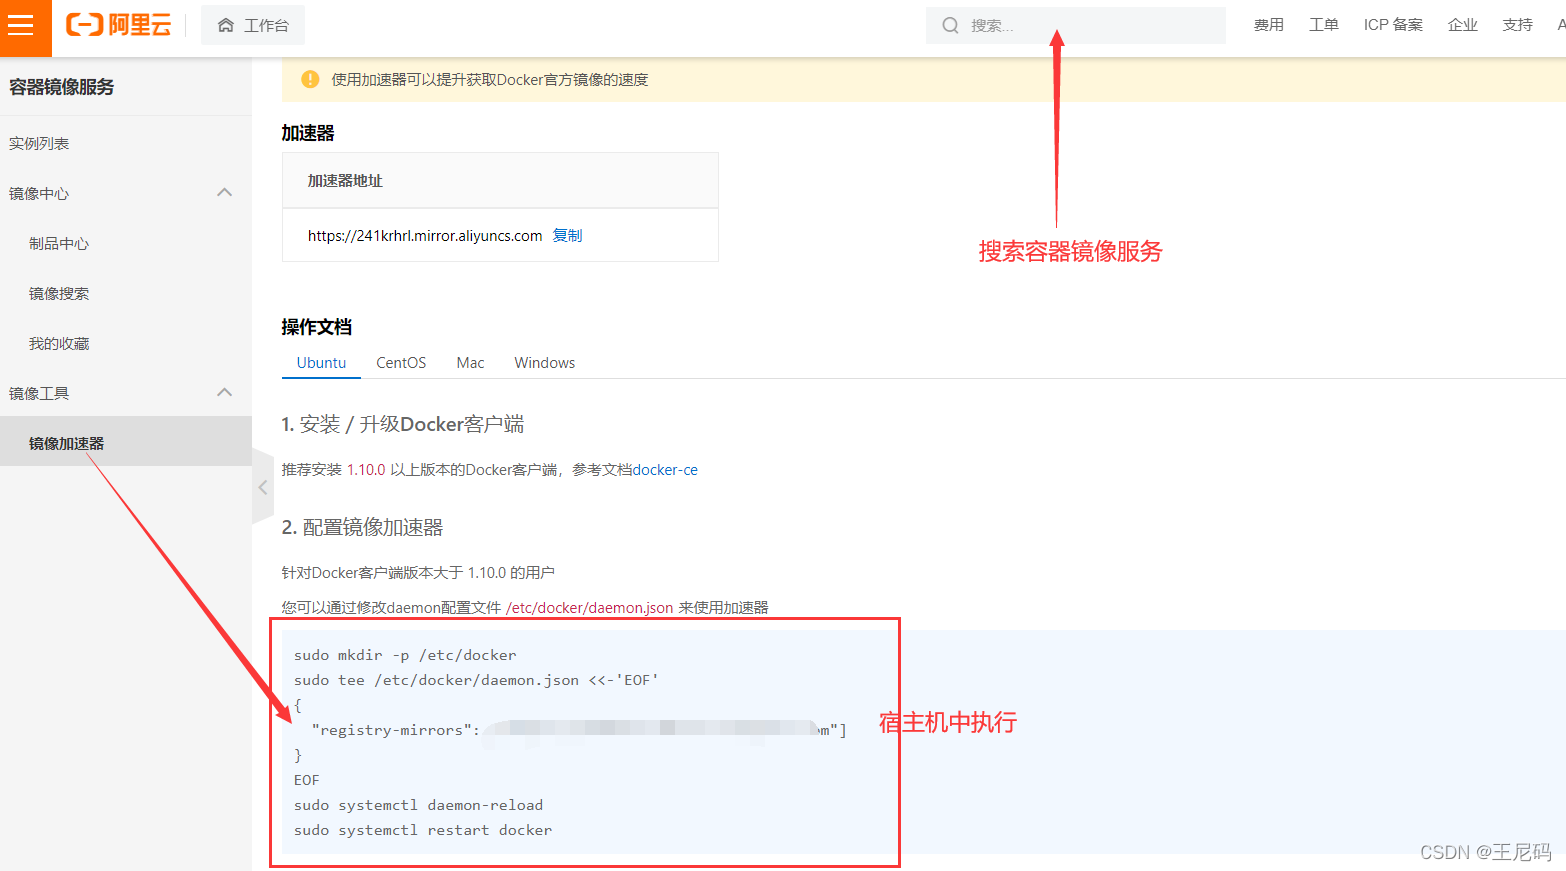1566x871 pixels.
Task: Collapse the 镜像工具 sidebar section chevron
Action: click(225, 392)
